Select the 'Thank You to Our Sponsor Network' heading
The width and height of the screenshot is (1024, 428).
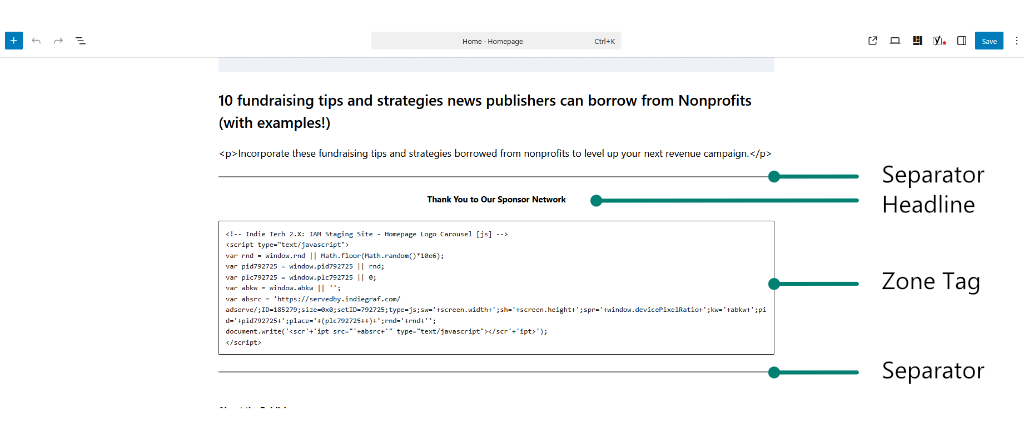[x=496, y=199]
